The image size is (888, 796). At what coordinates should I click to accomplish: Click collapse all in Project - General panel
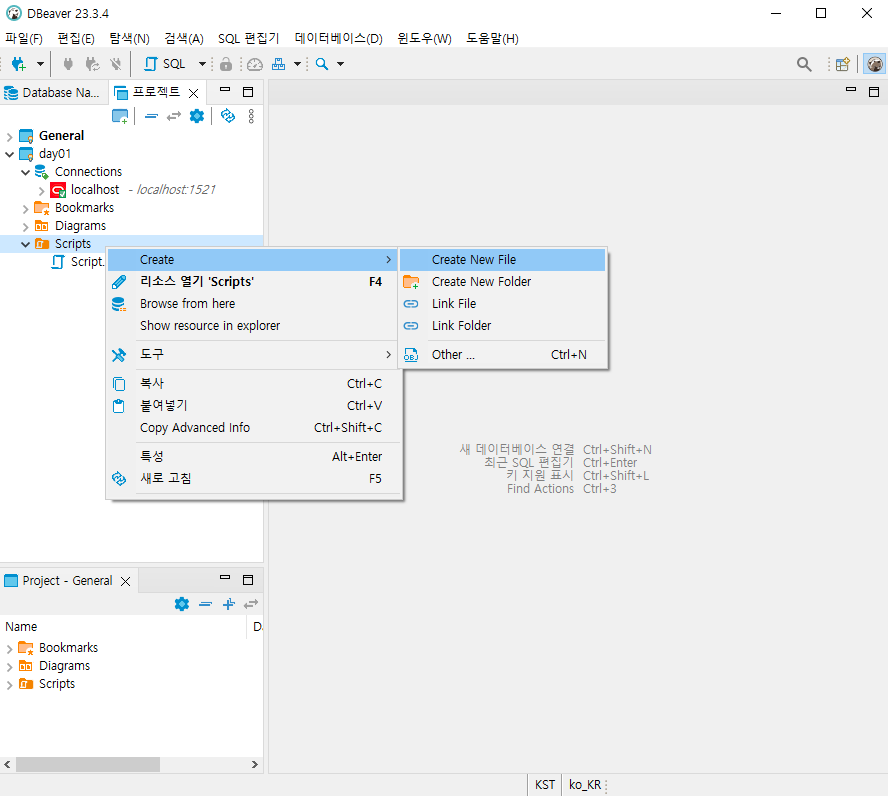tap(206, 605)
